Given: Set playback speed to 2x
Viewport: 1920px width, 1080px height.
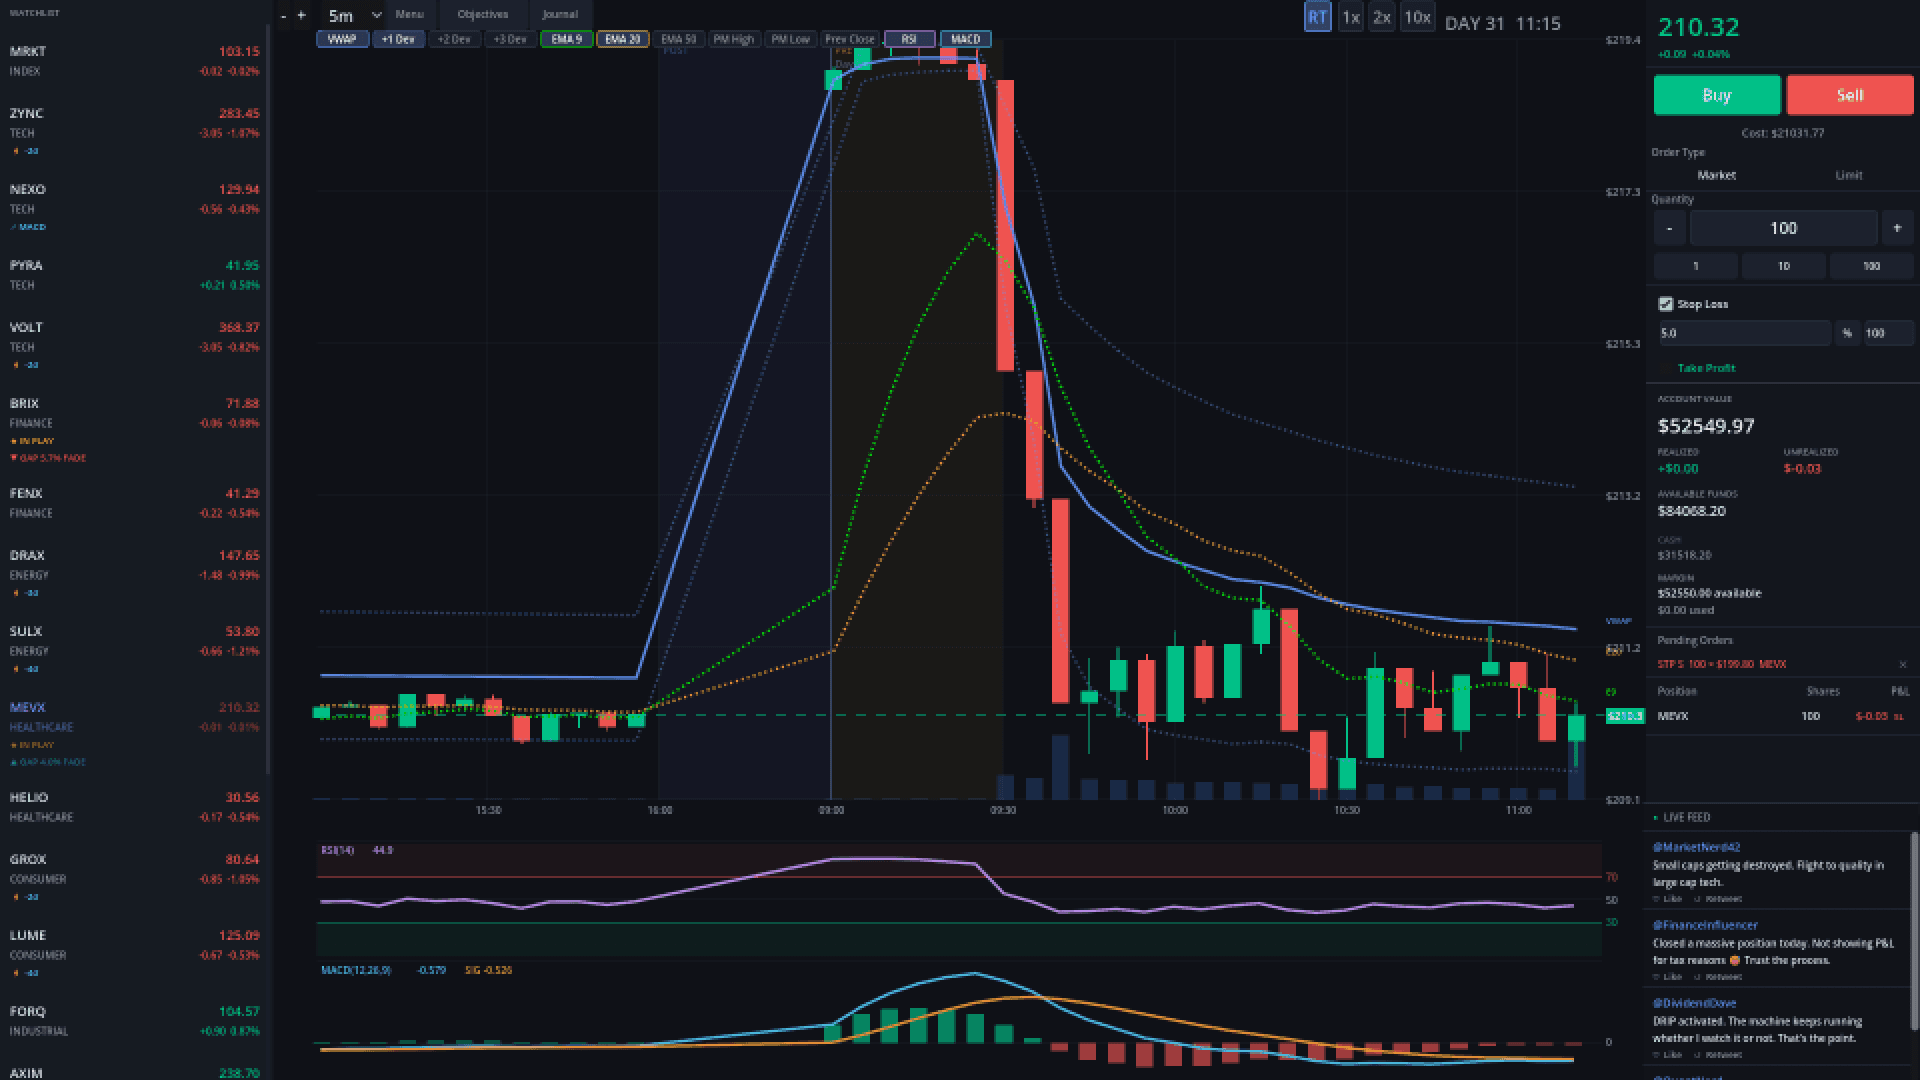Looking at the screenshot, I should pos(1382,17).
